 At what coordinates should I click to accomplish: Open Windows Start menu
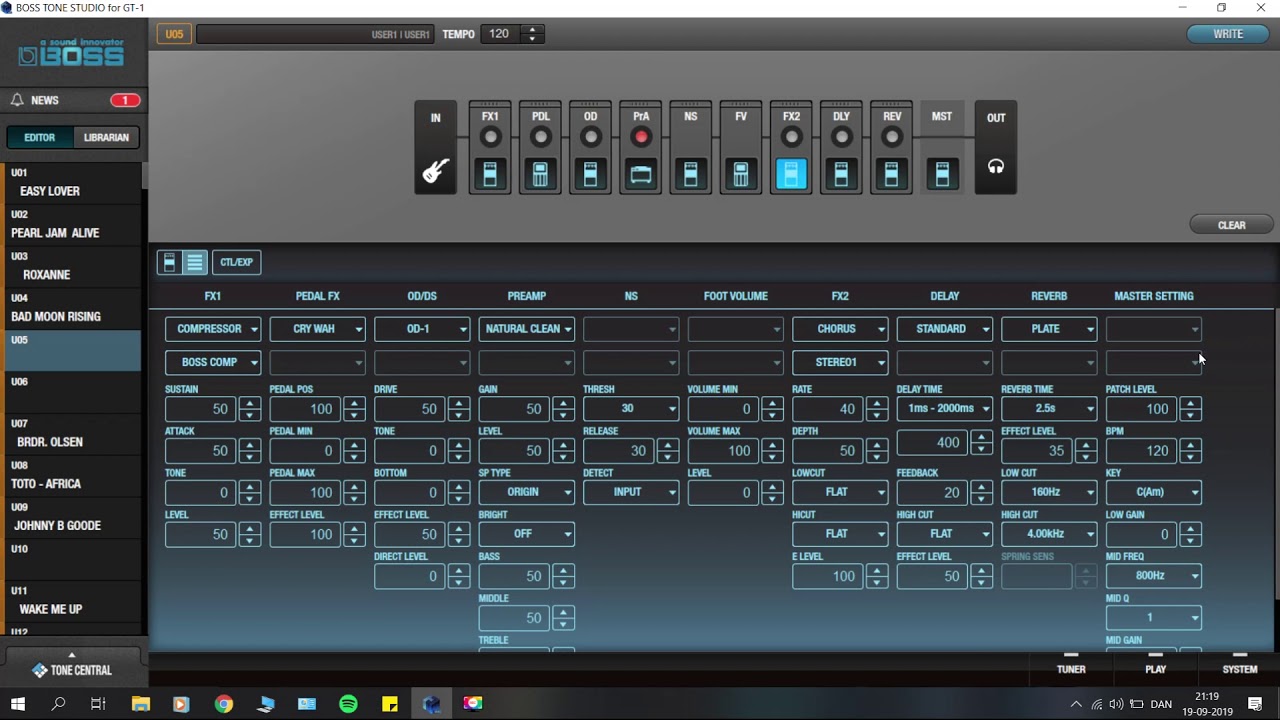[18, 704]
